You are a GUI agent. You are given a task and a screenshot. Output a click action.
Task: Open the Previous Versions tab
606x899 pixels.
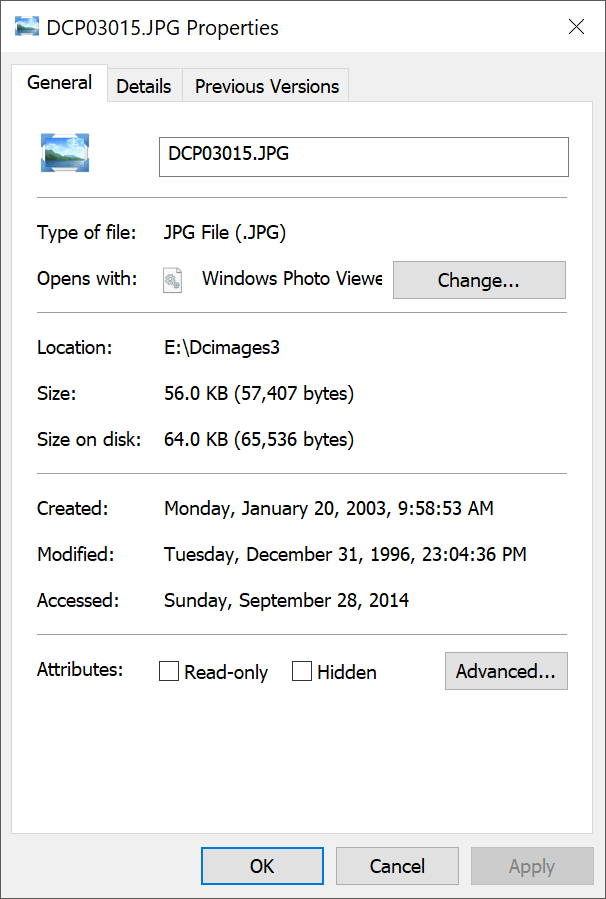265,87
